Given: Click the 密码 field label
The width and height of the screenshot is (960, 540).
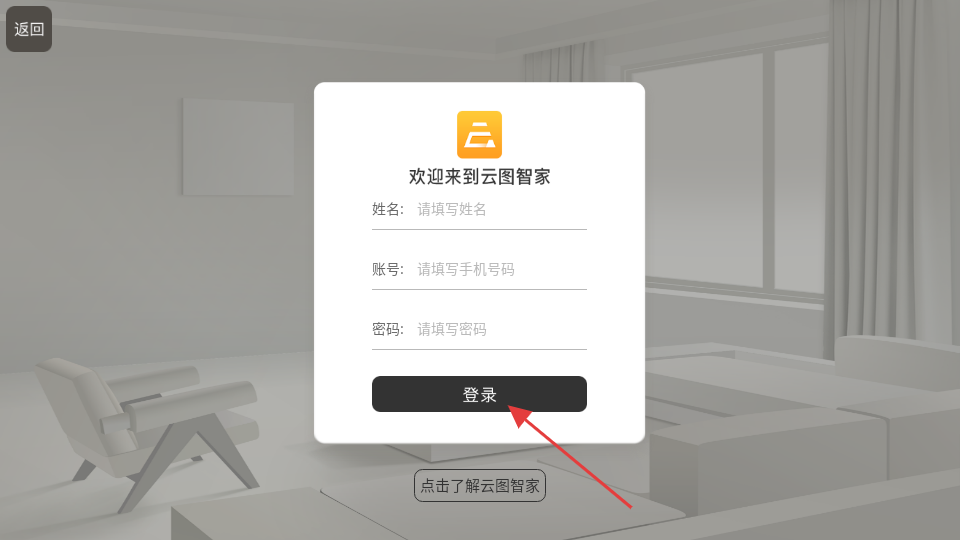Looking at the screenshot, I should click(388, 329).
